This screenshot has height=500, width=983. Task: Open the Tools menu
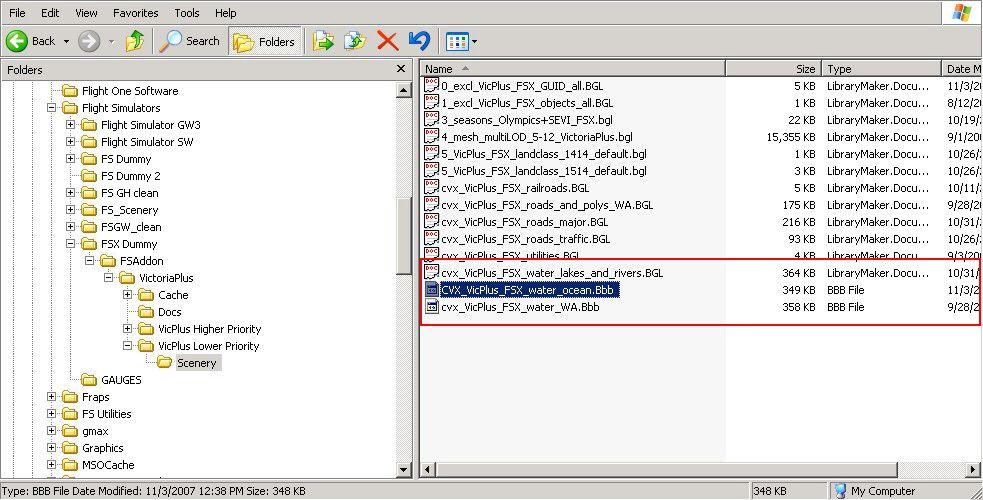click(187, 13)
